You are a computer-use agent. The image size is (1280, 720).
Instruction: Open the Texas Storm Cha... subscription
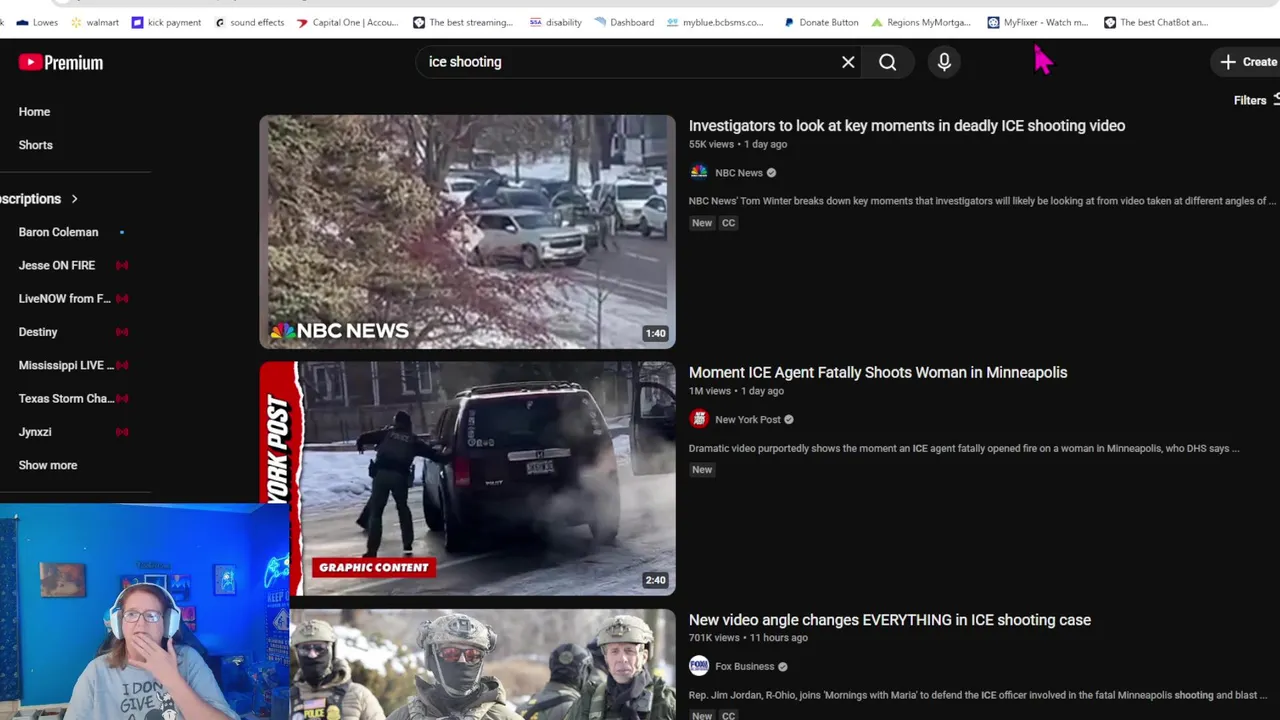coord(66,398)
